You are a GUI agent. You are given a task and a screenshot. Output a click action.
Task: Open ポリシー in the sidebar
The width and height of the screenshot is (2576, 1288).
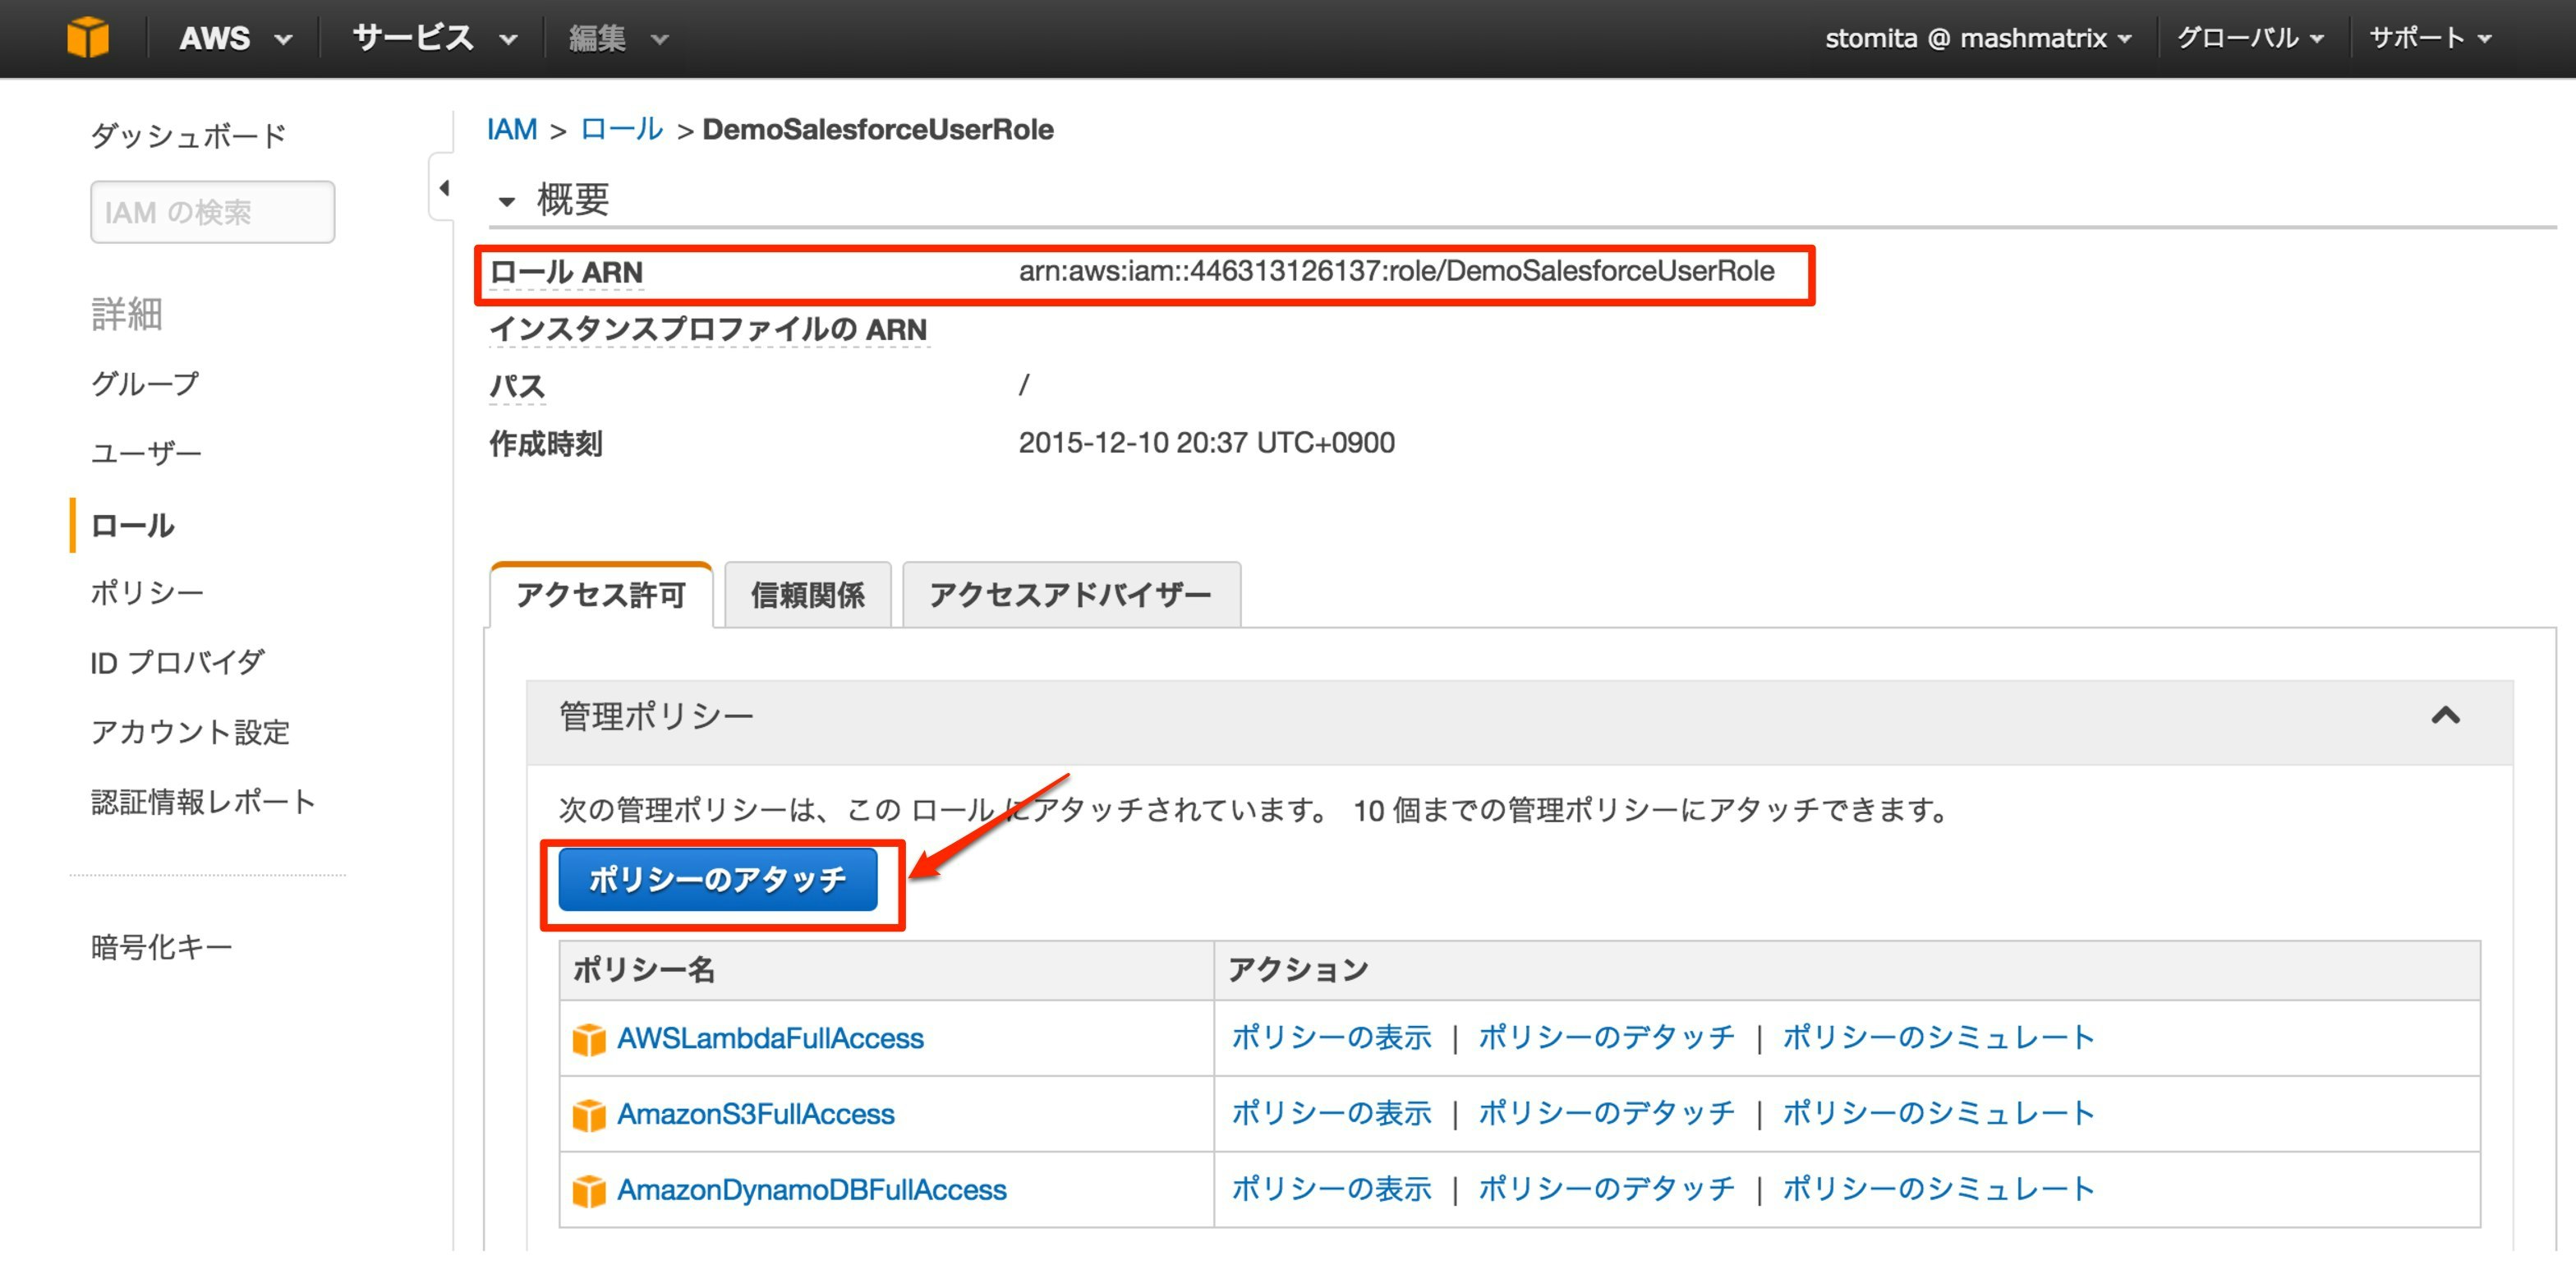tap(147, 593)
